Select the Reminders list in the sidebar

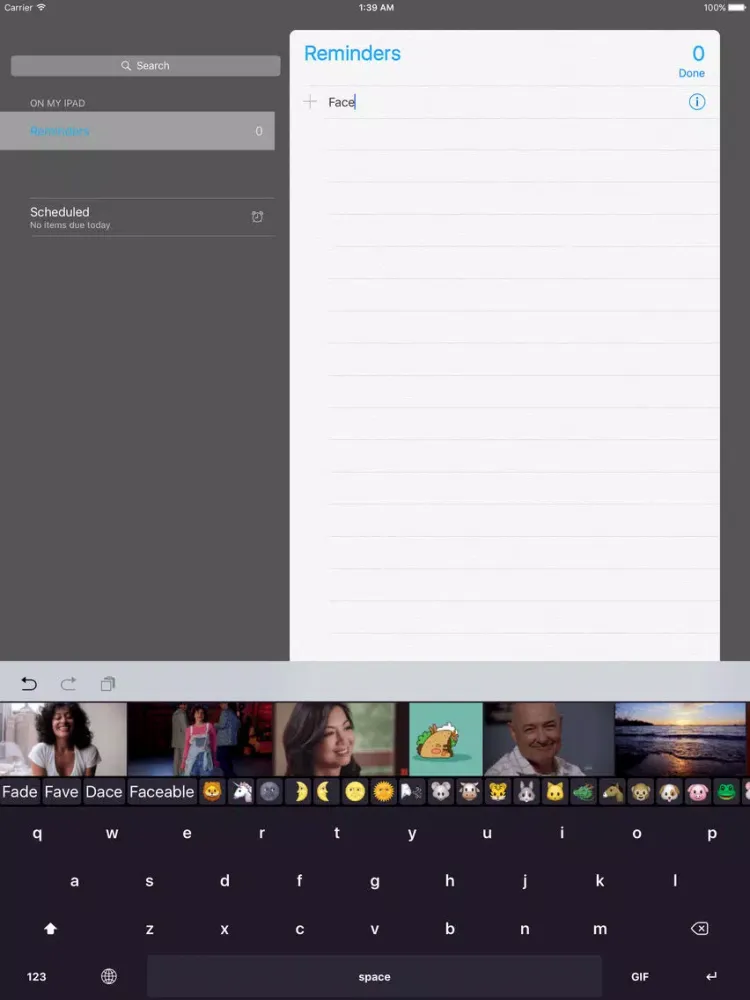137,131
